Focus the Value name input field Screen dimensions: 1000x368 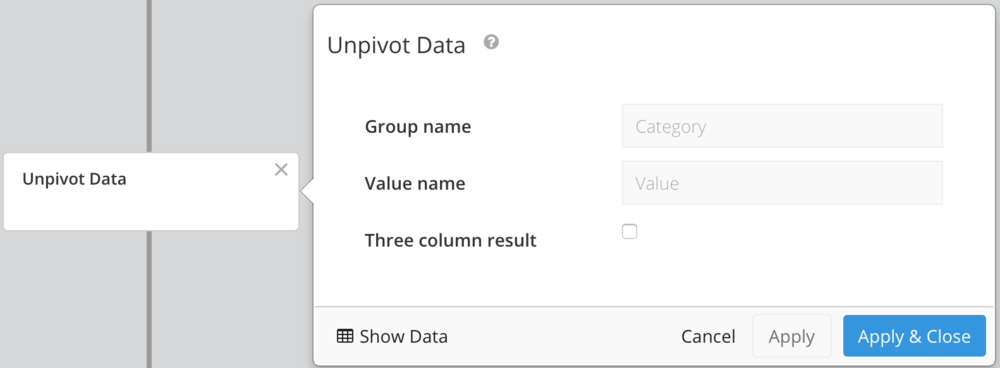782,183
